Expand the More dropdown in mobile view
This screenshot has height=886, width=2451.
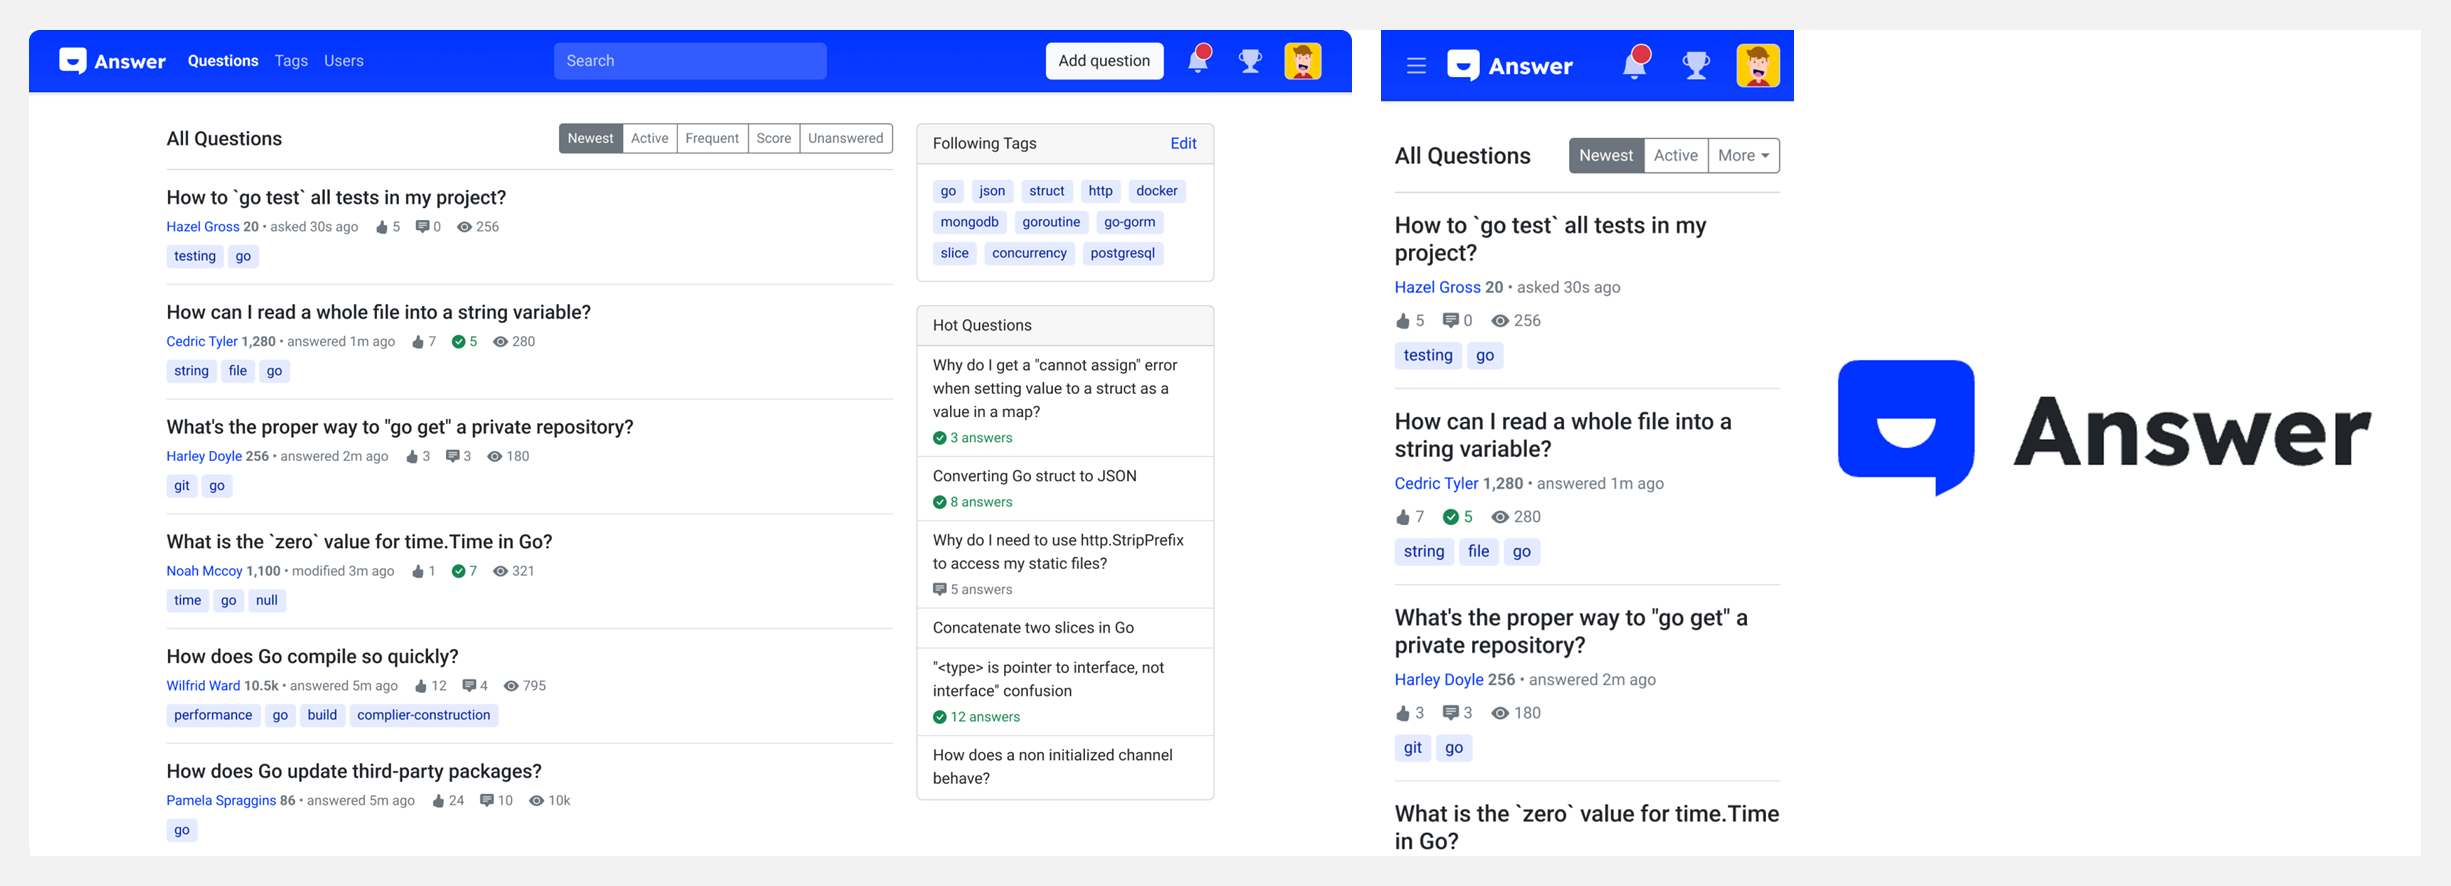click(x=1743, y=156)
